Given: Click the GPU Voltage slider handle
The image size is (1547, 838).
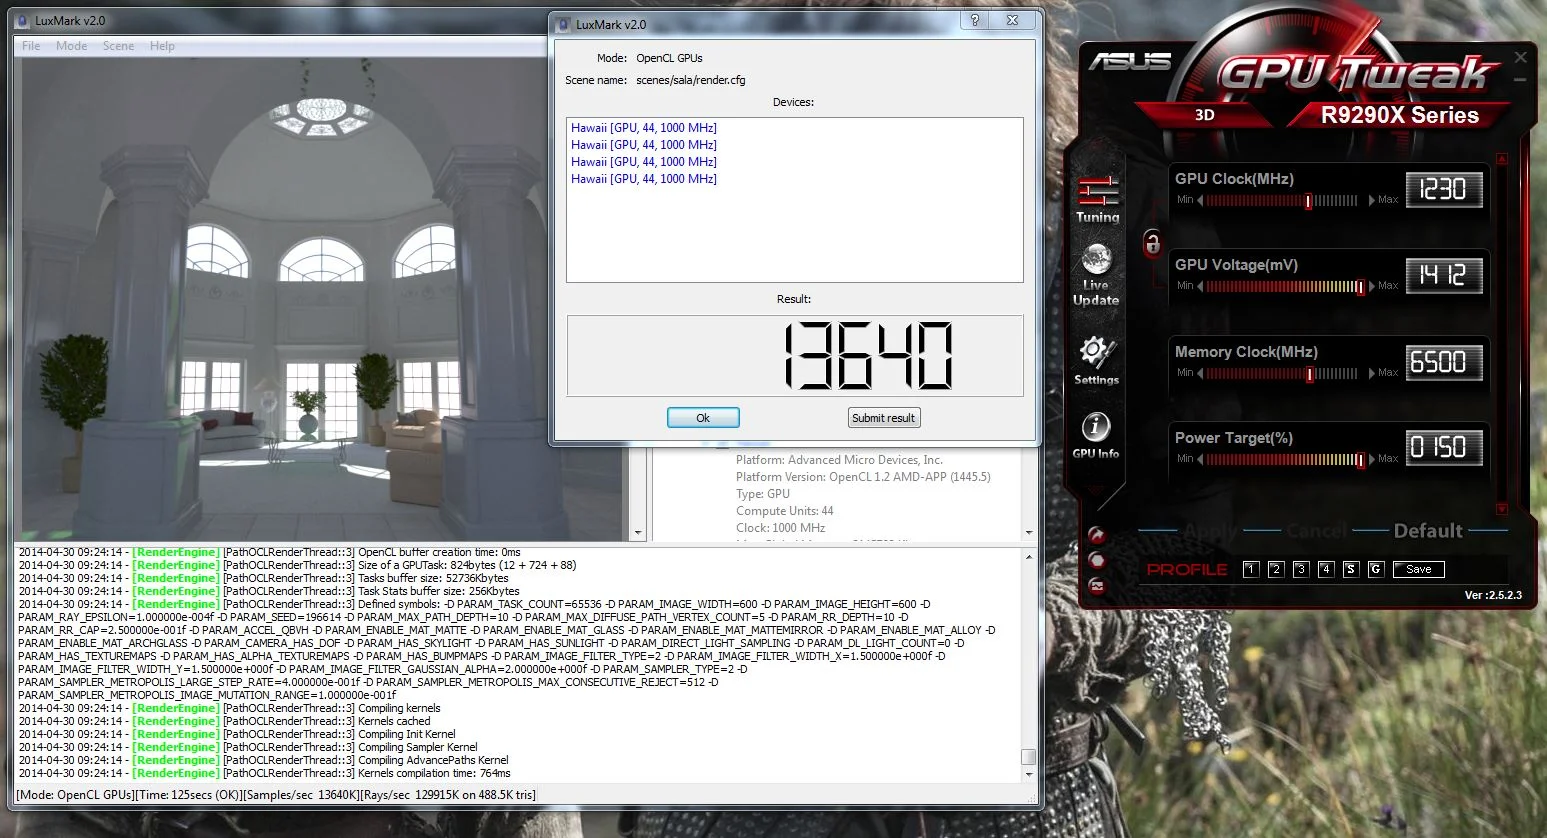Looking at the screenshot, I should [1360, 287].
